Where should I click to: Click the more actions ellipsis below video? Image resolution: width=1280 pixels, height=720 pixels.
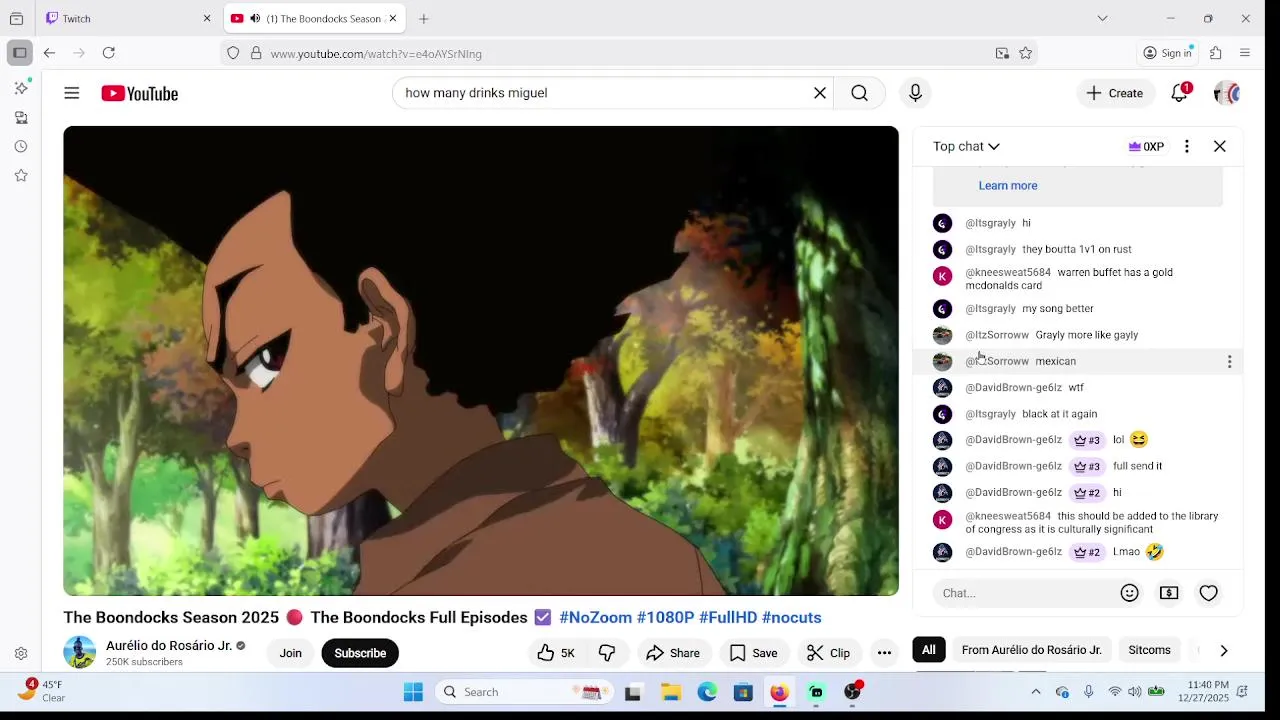click(x=884, y=653)
